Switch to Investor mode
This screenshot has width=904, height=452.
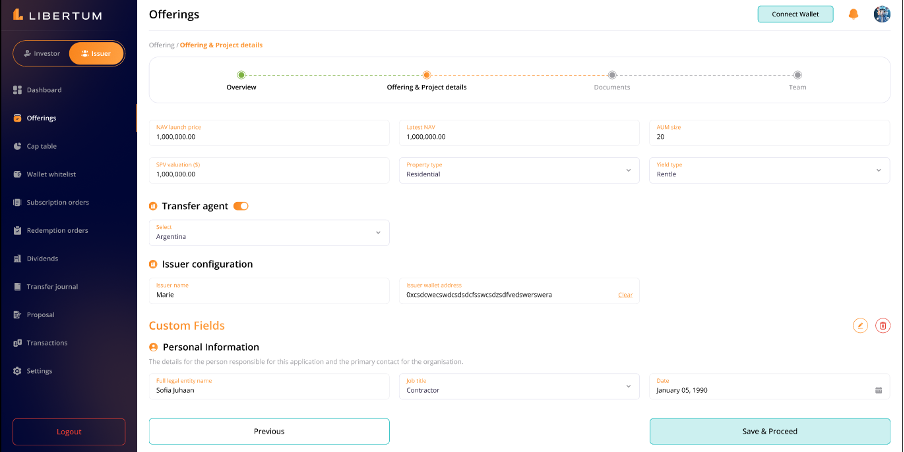tap(41, 53)
